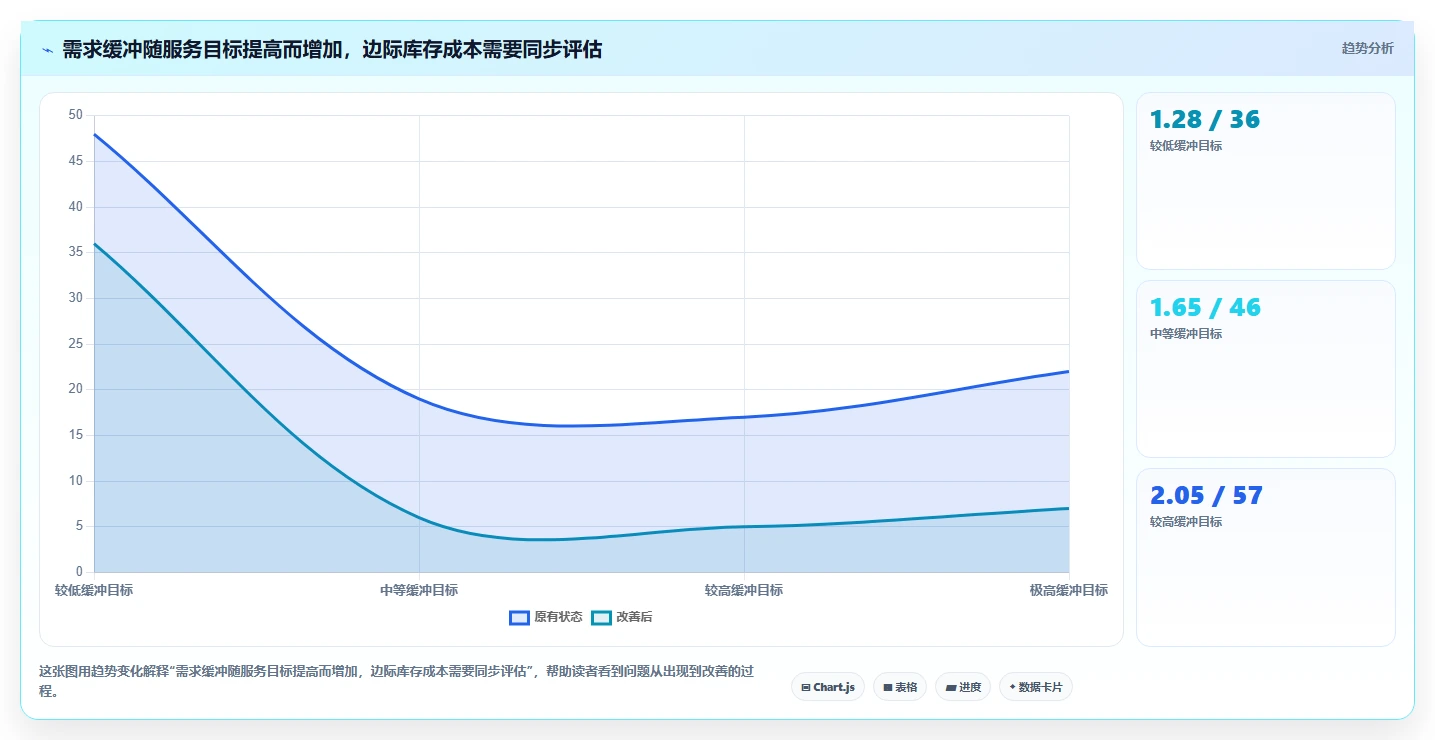Image resolution: width=1435 pixels, height=740 pixels.
Task: Click the chart title heading text
Action: [x=332, y=49]
